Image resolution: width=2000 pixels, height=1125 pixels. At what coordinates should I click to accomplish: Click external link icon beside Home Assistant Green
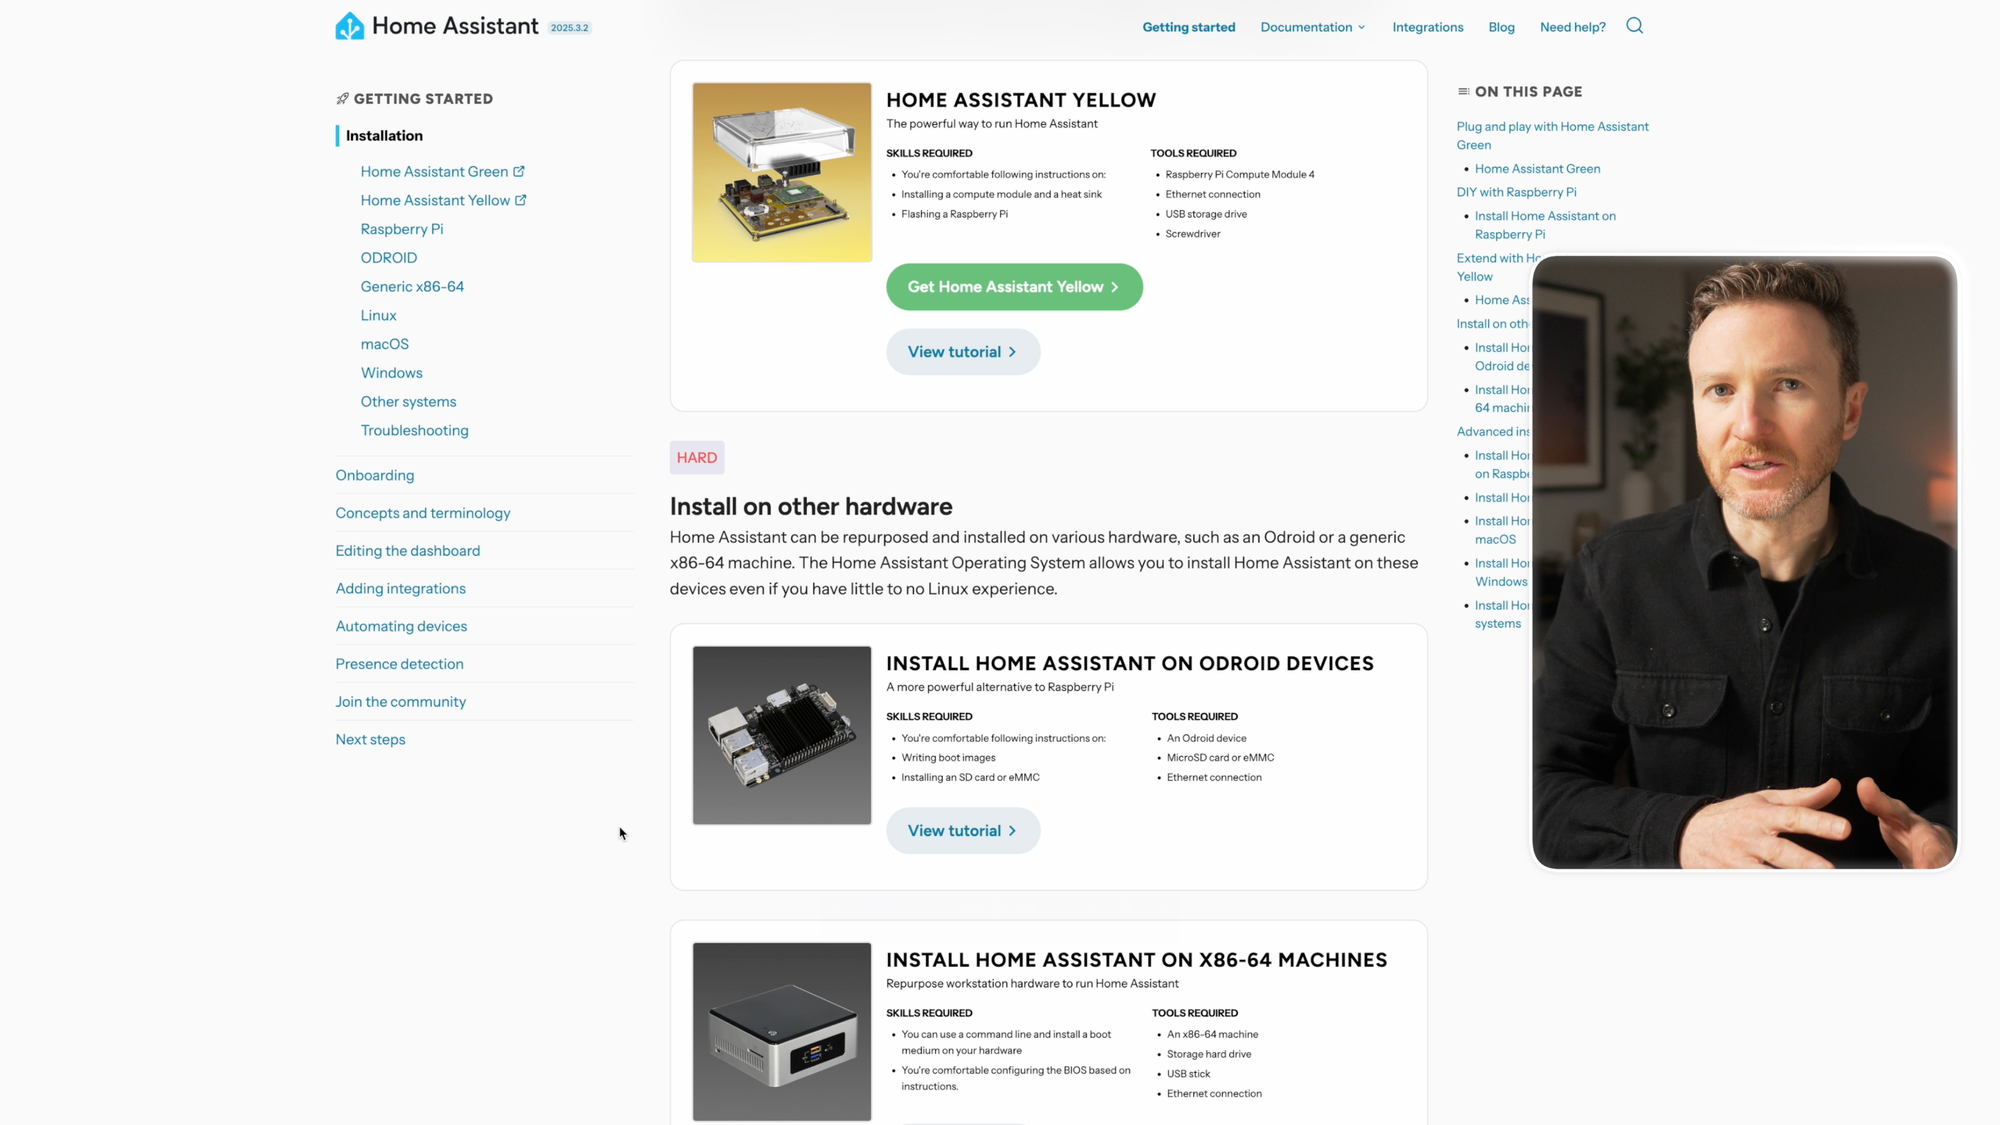click(x=519, y=171)
